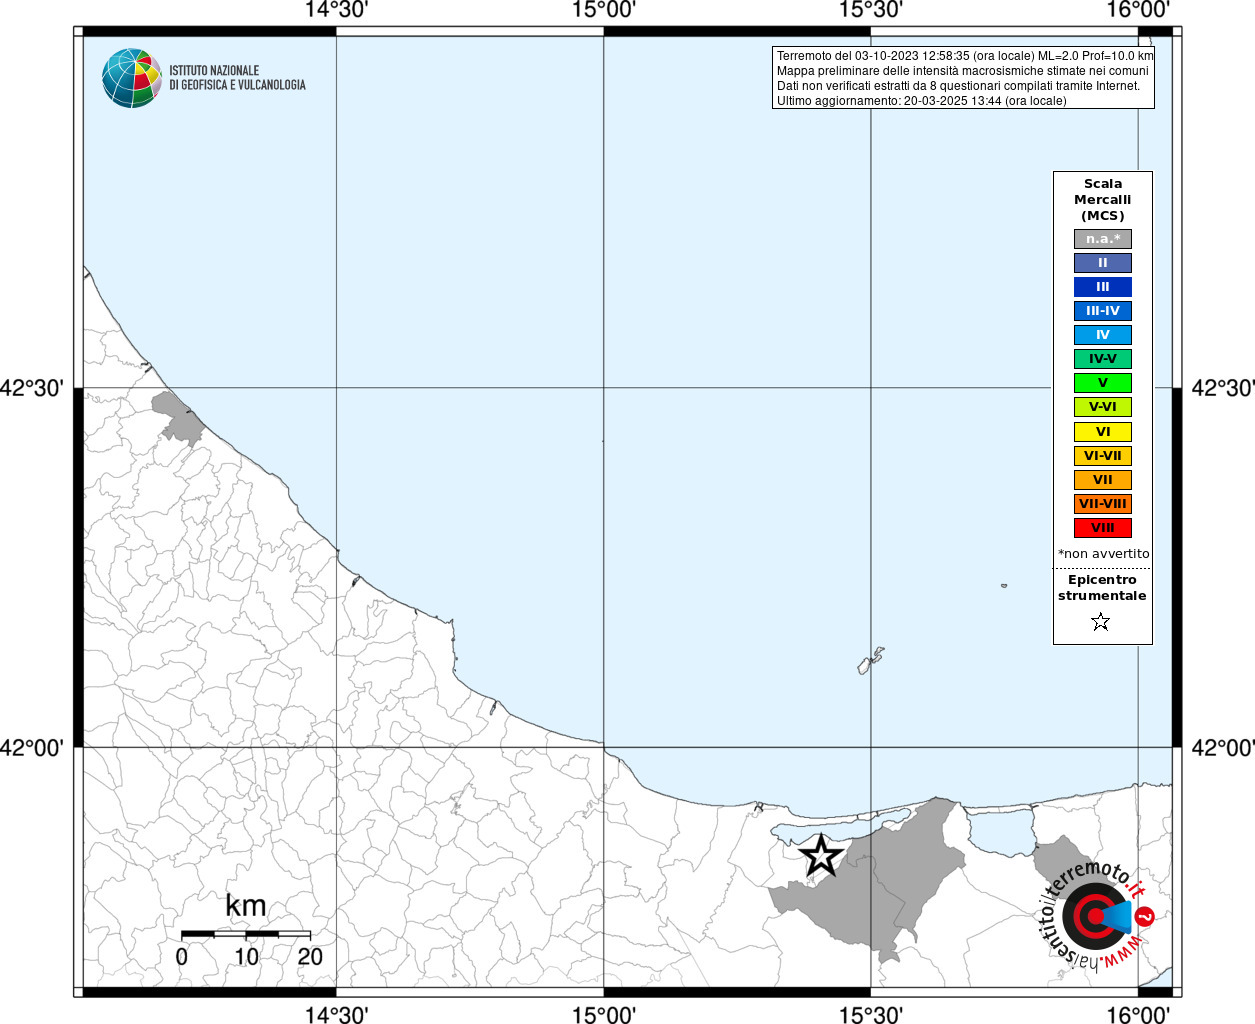Select the IV-V green legend swatch
This screenshot has height=1024, width=1255.
pyautogui.click(x=1103, y=359)
